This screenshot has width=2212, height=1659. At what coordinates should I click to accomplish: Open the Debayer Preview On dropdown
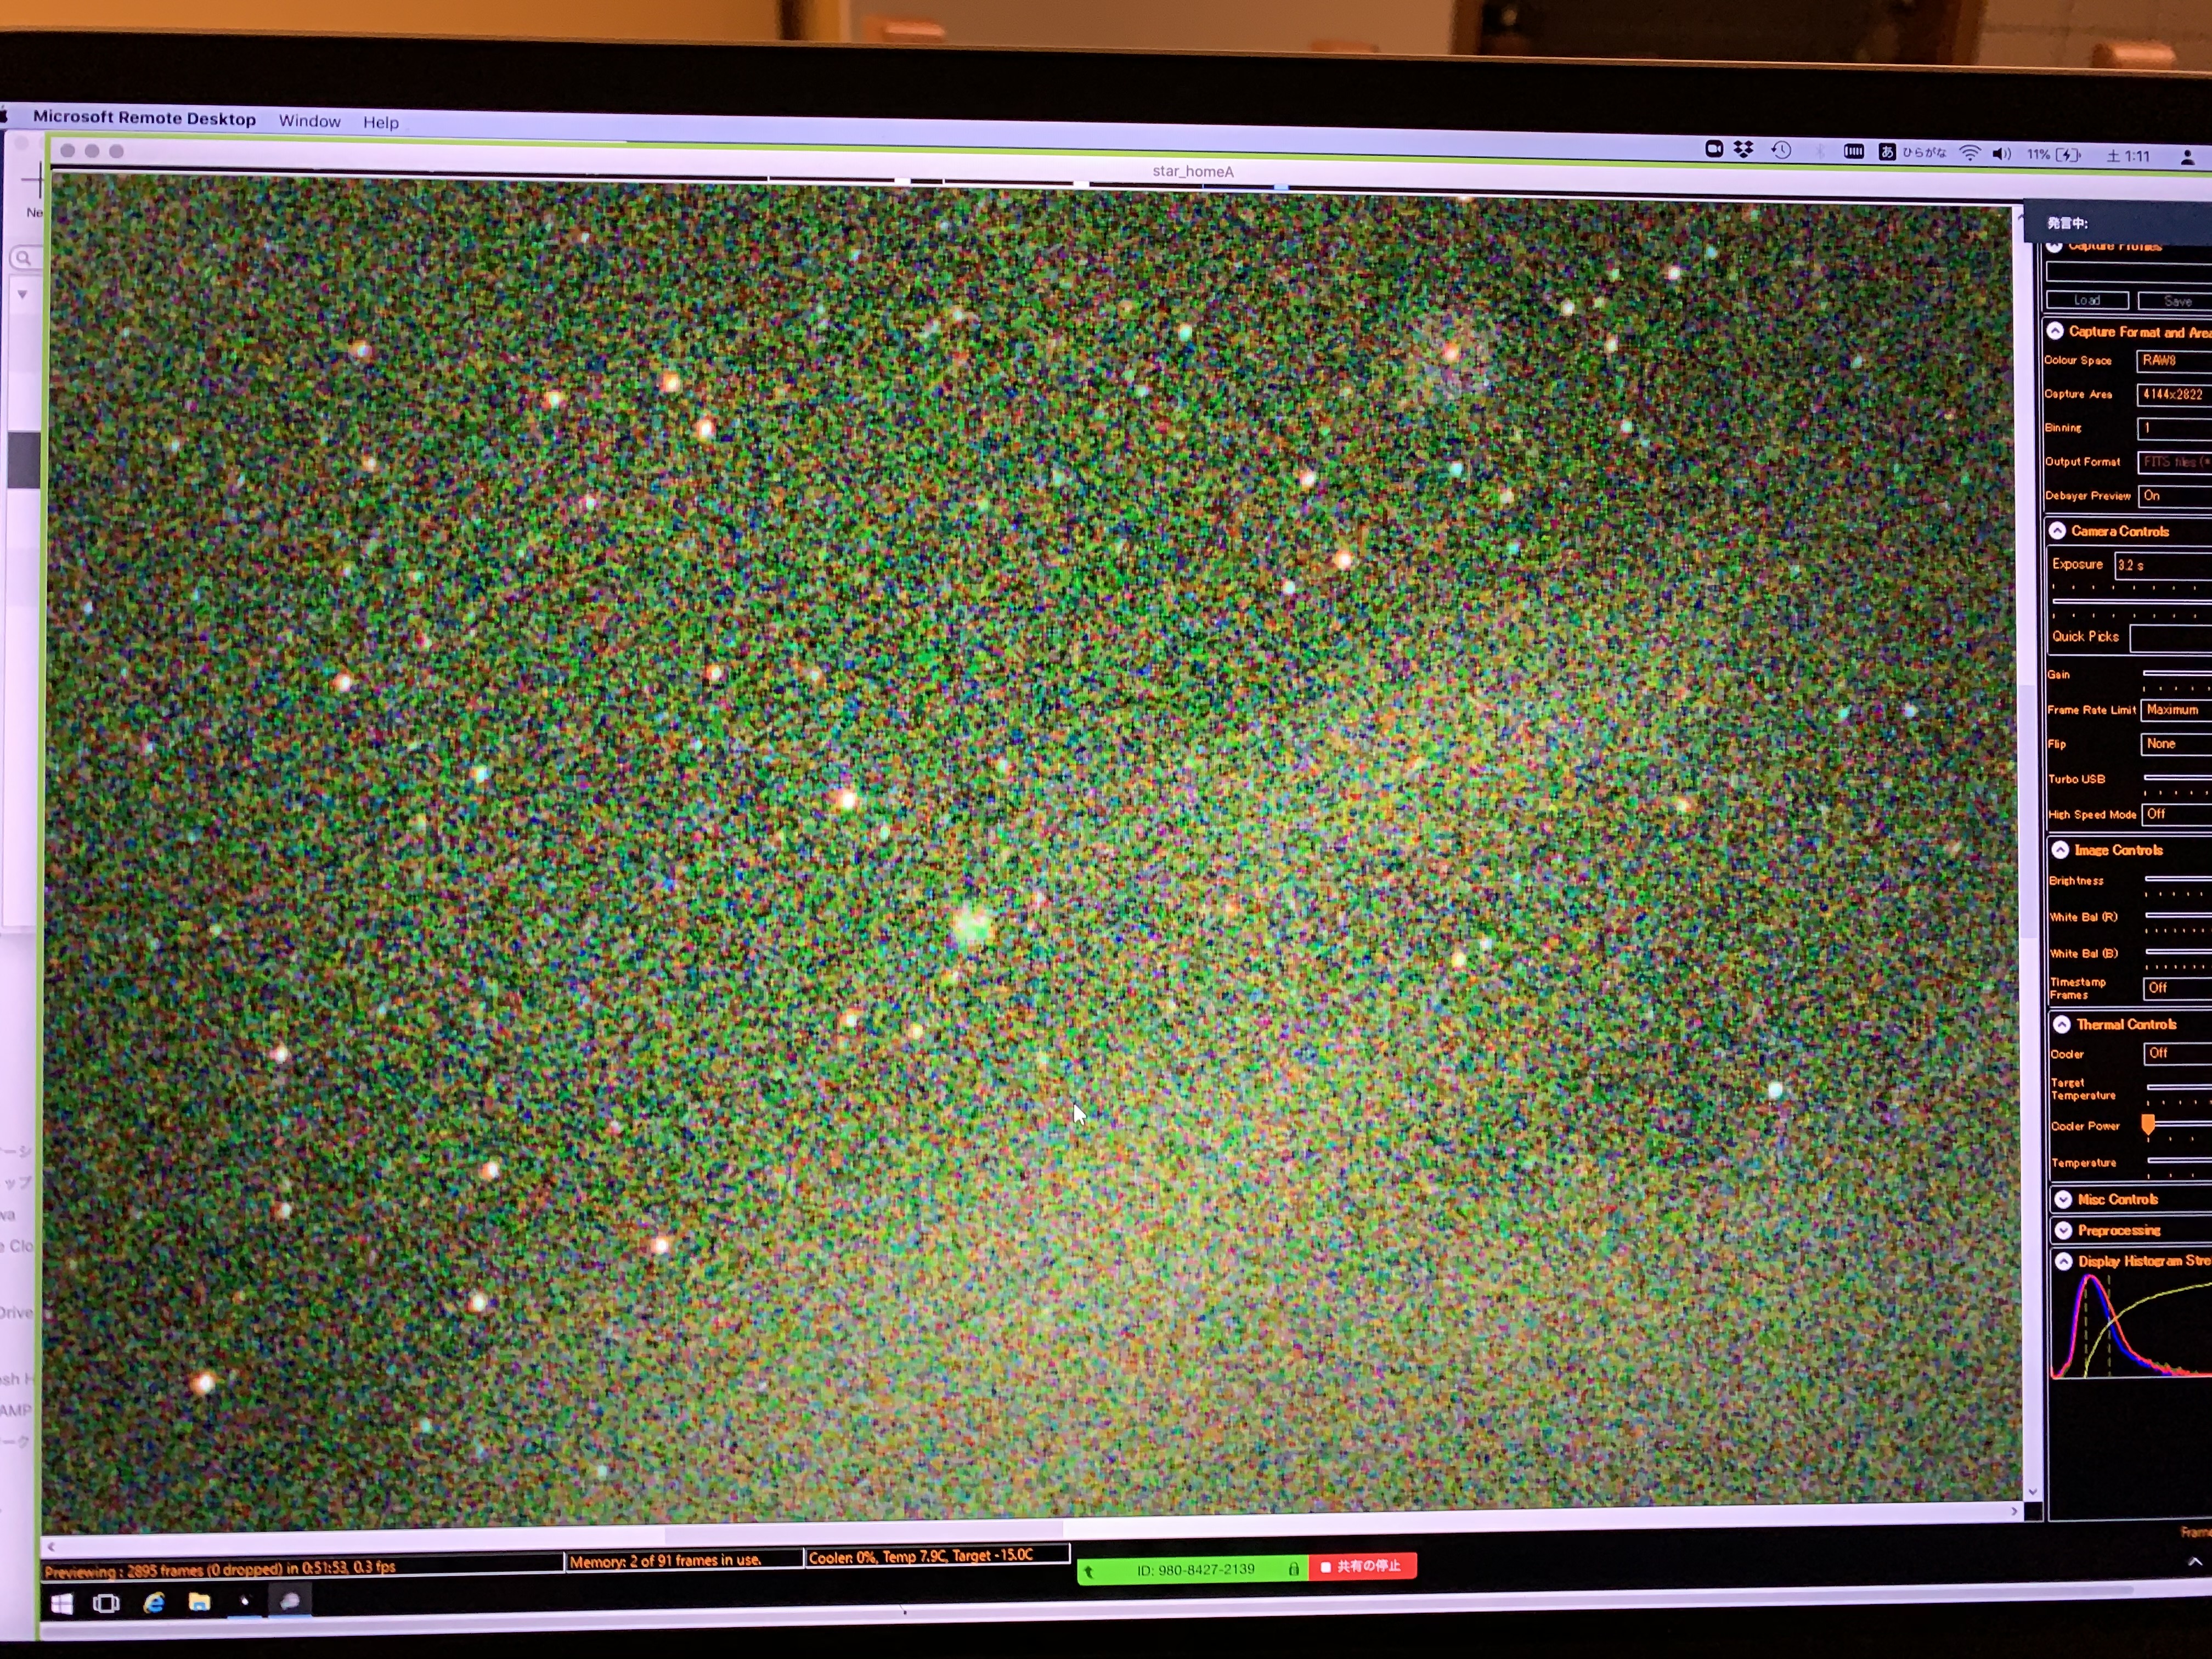tap(2173, 496)
